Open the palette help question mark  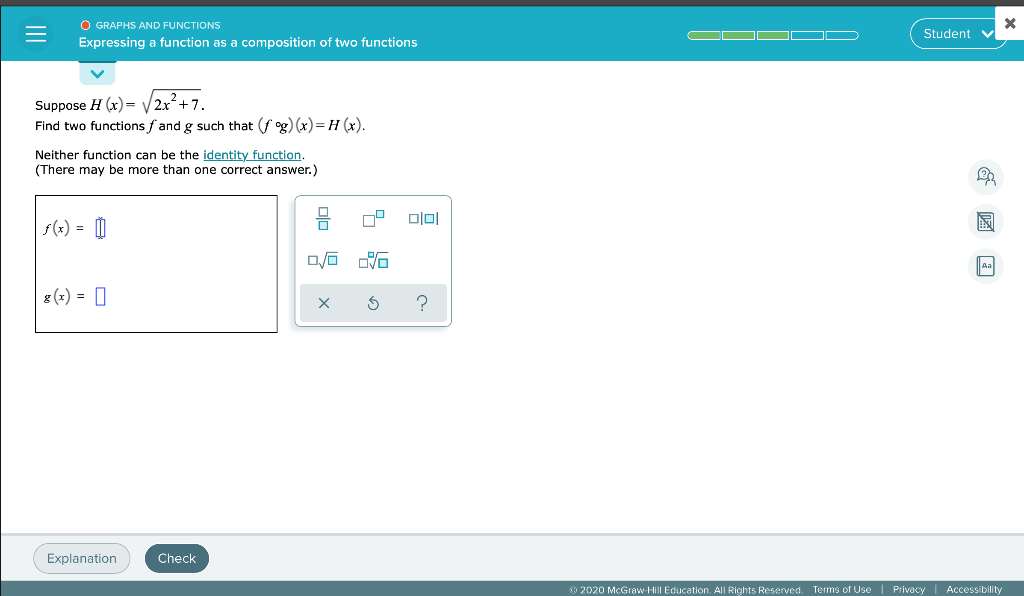[420, 302]
